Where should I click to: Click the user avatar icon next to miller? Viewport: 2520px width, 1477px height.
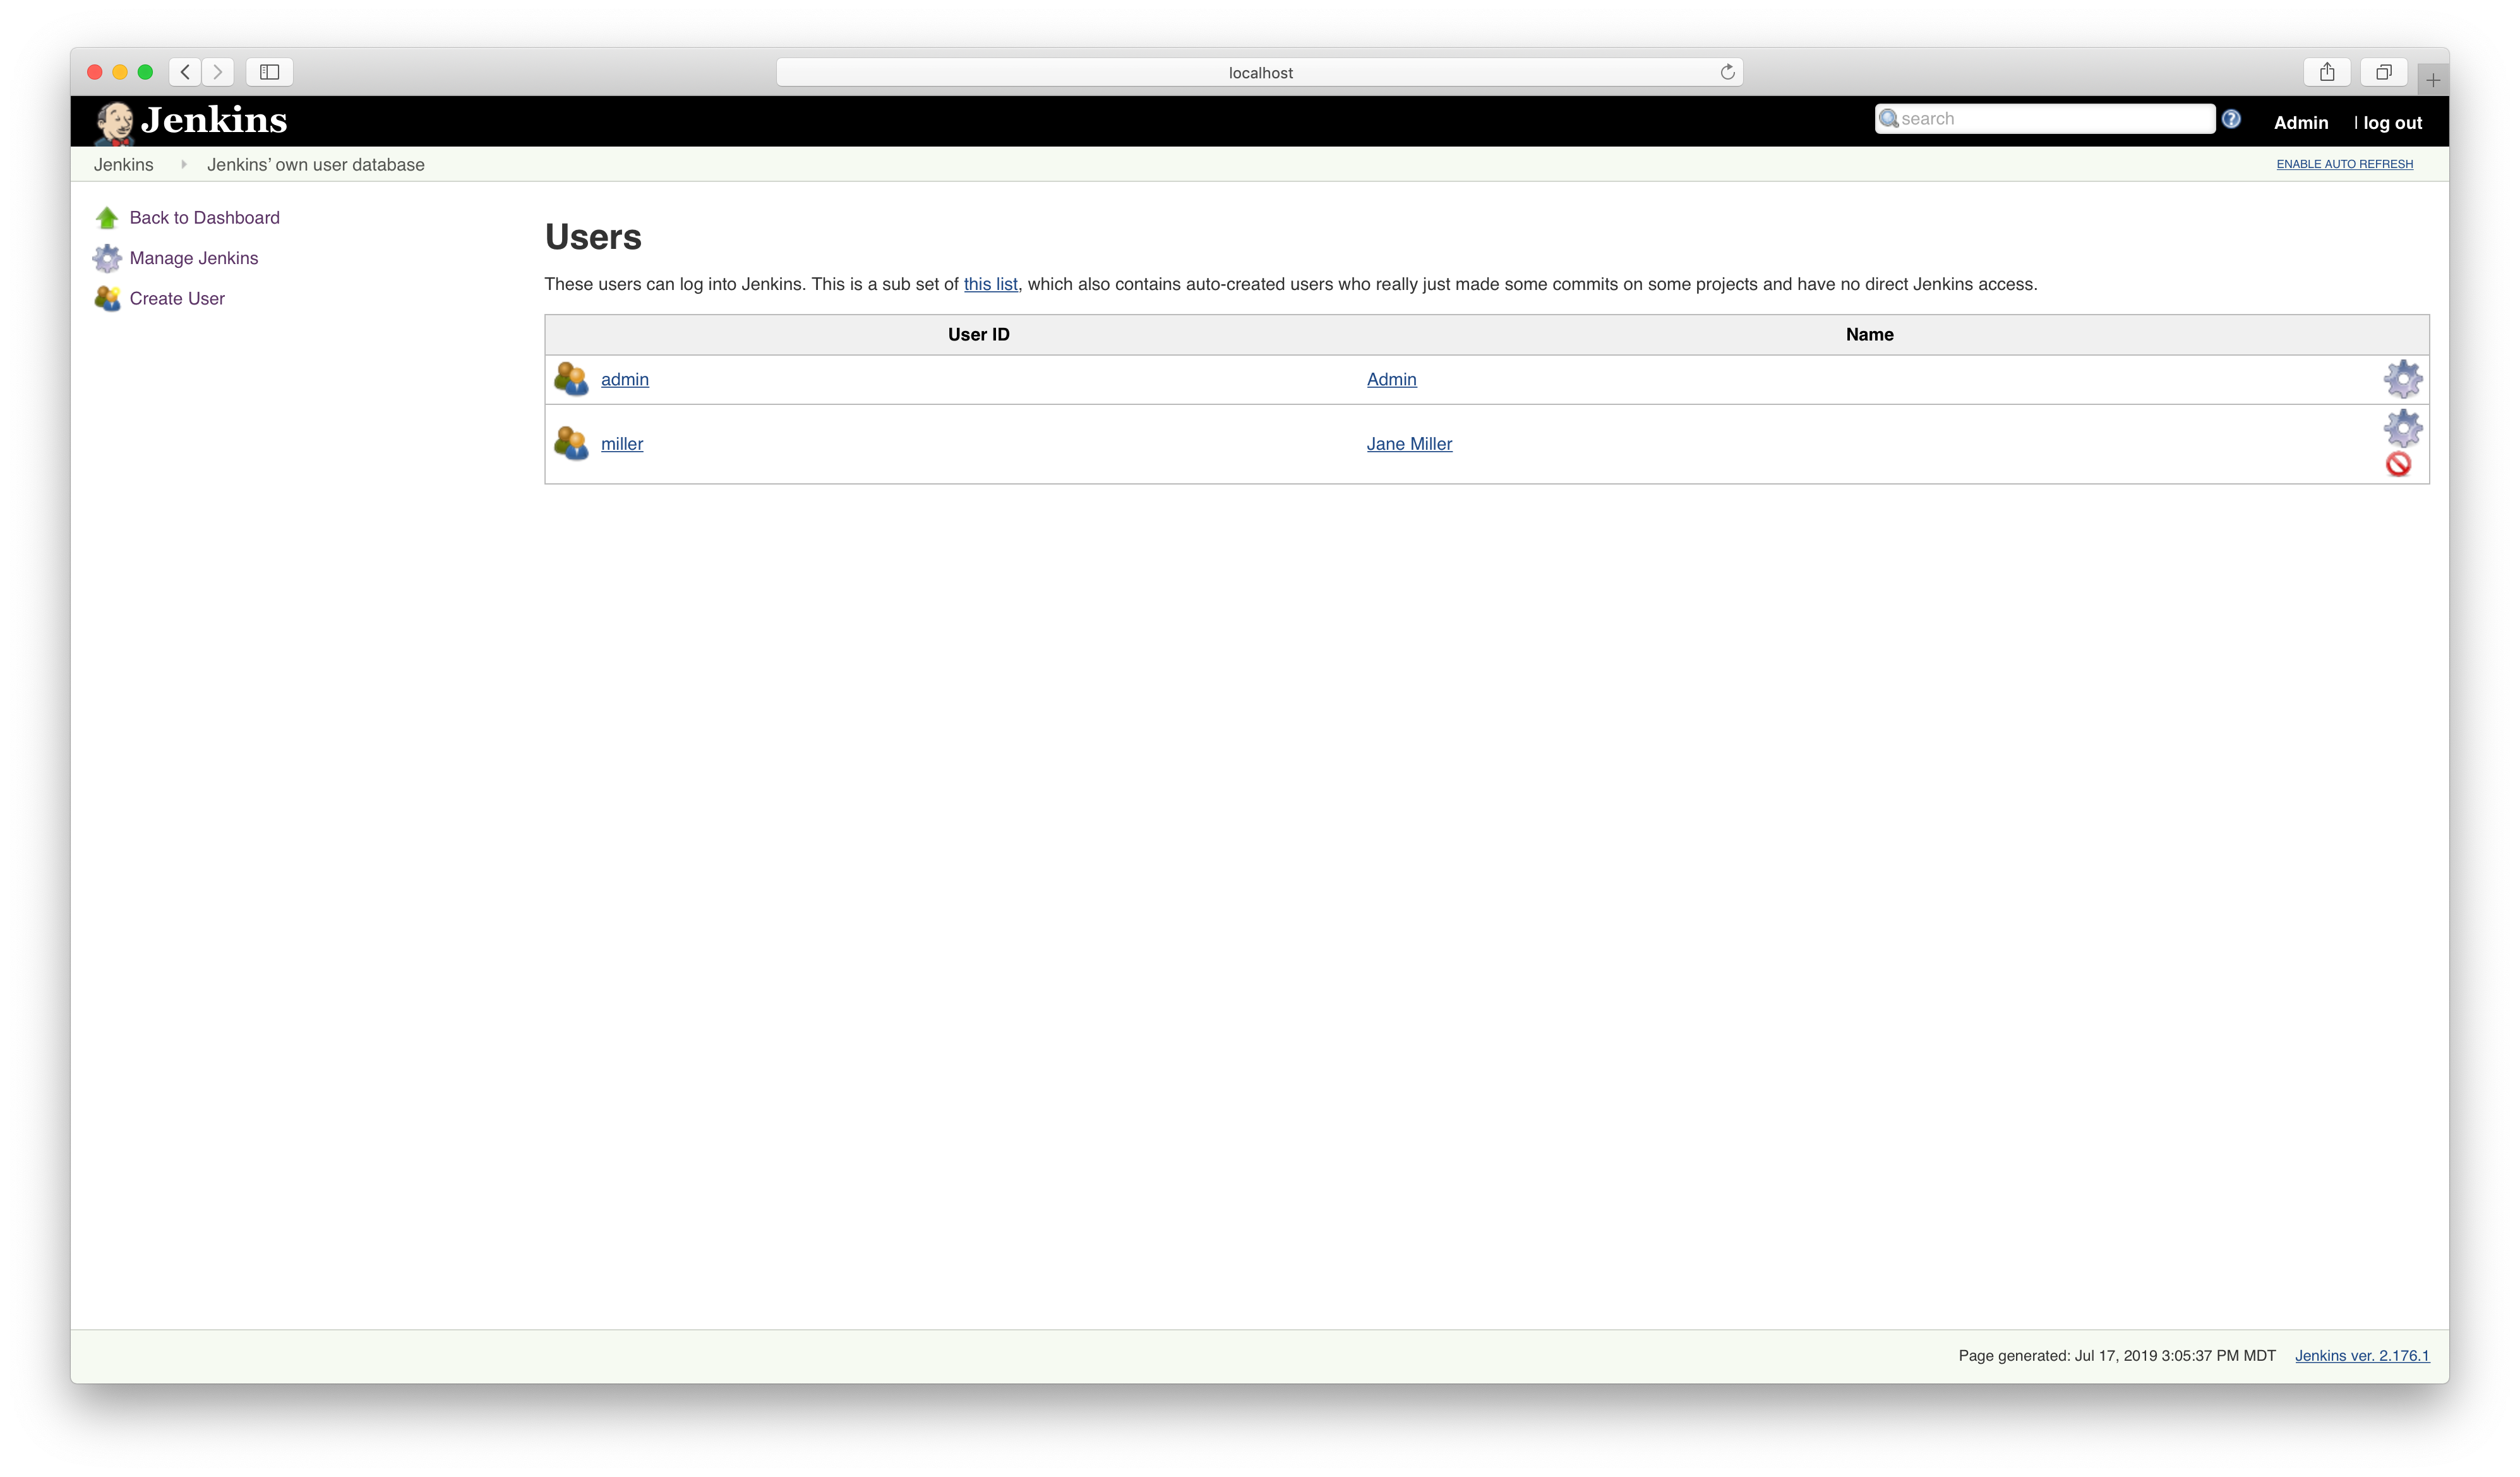[571, 443]
